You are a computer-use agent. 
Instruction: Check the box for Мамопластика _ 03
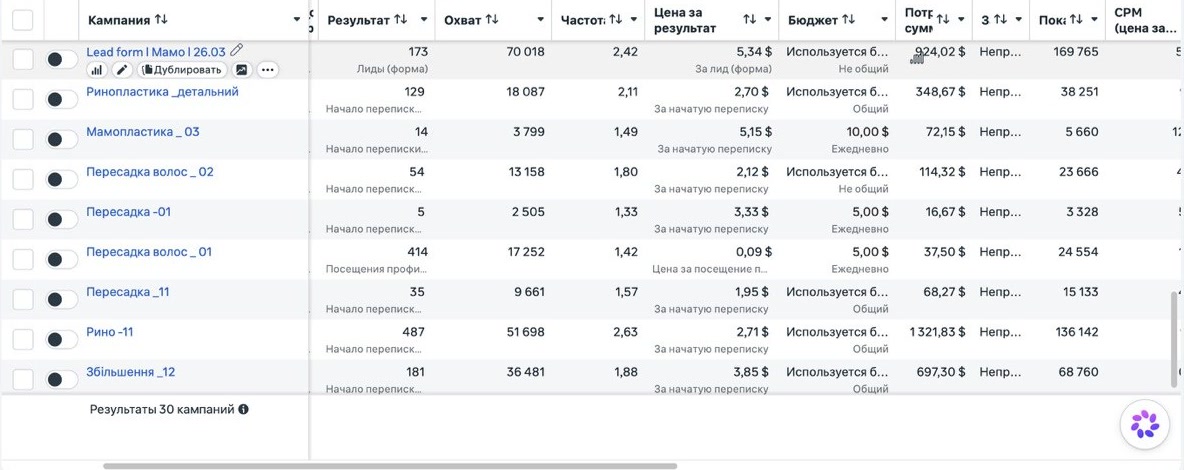(23, 139)
